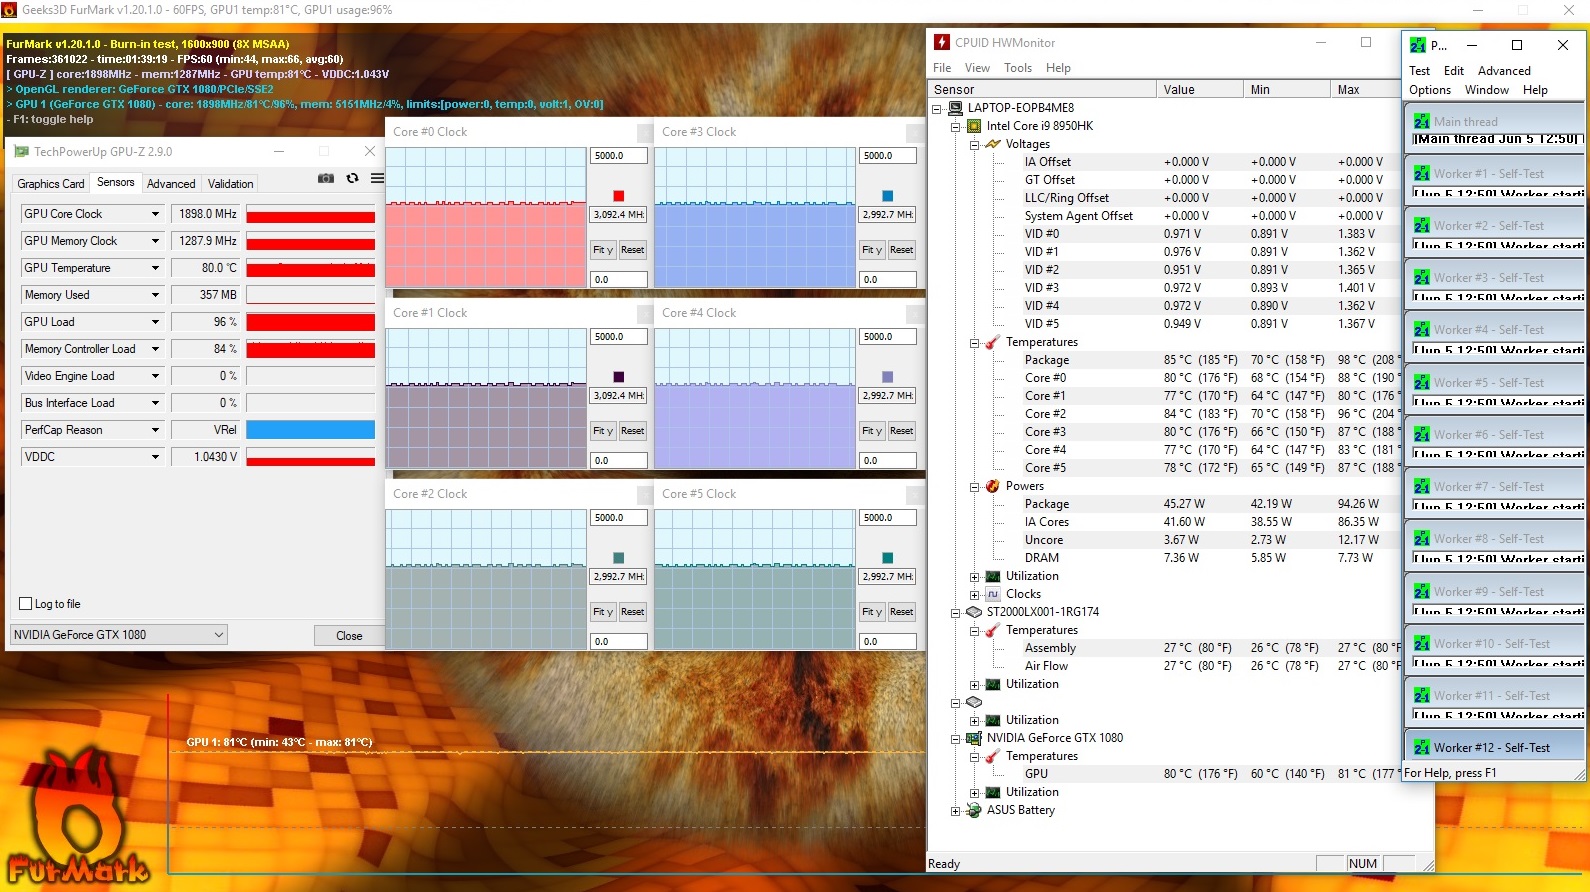Click the blue color swatch for Core #3 Clock
1590x892 pixels.
888,196
